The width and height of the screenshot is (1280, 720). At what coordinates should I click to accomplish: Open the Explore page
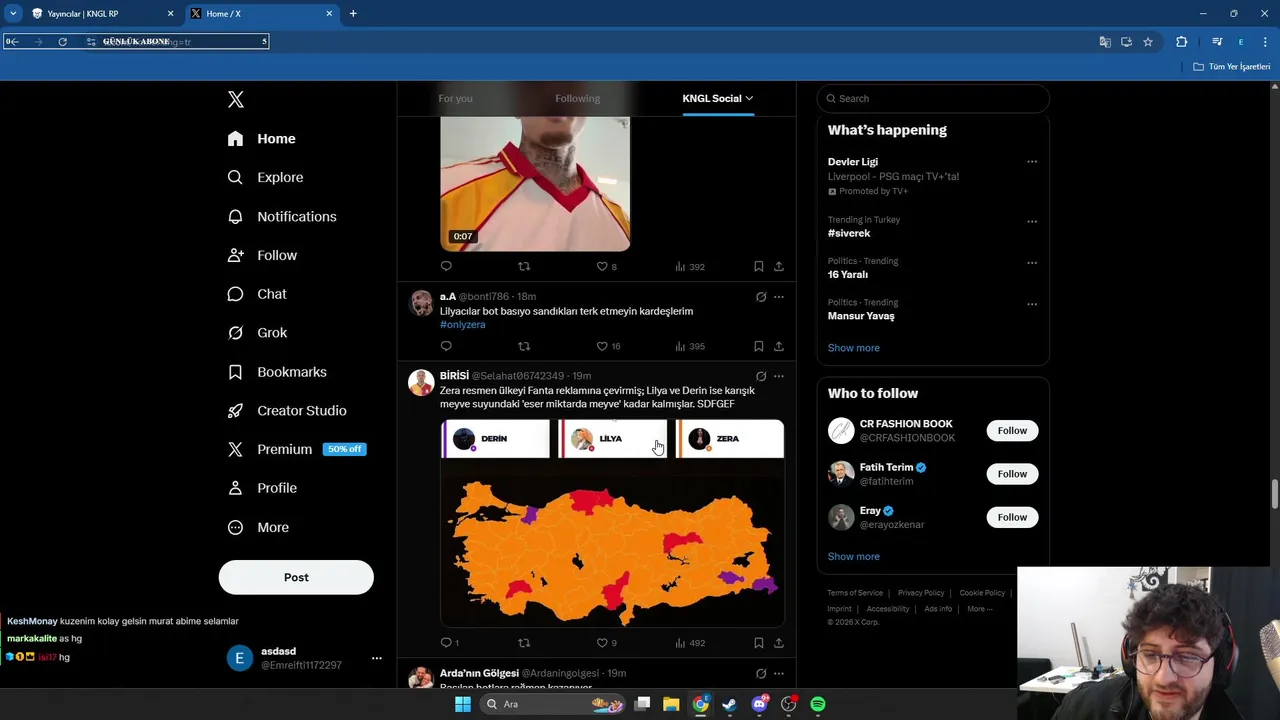pyautogui.click(x=265, y=177)
